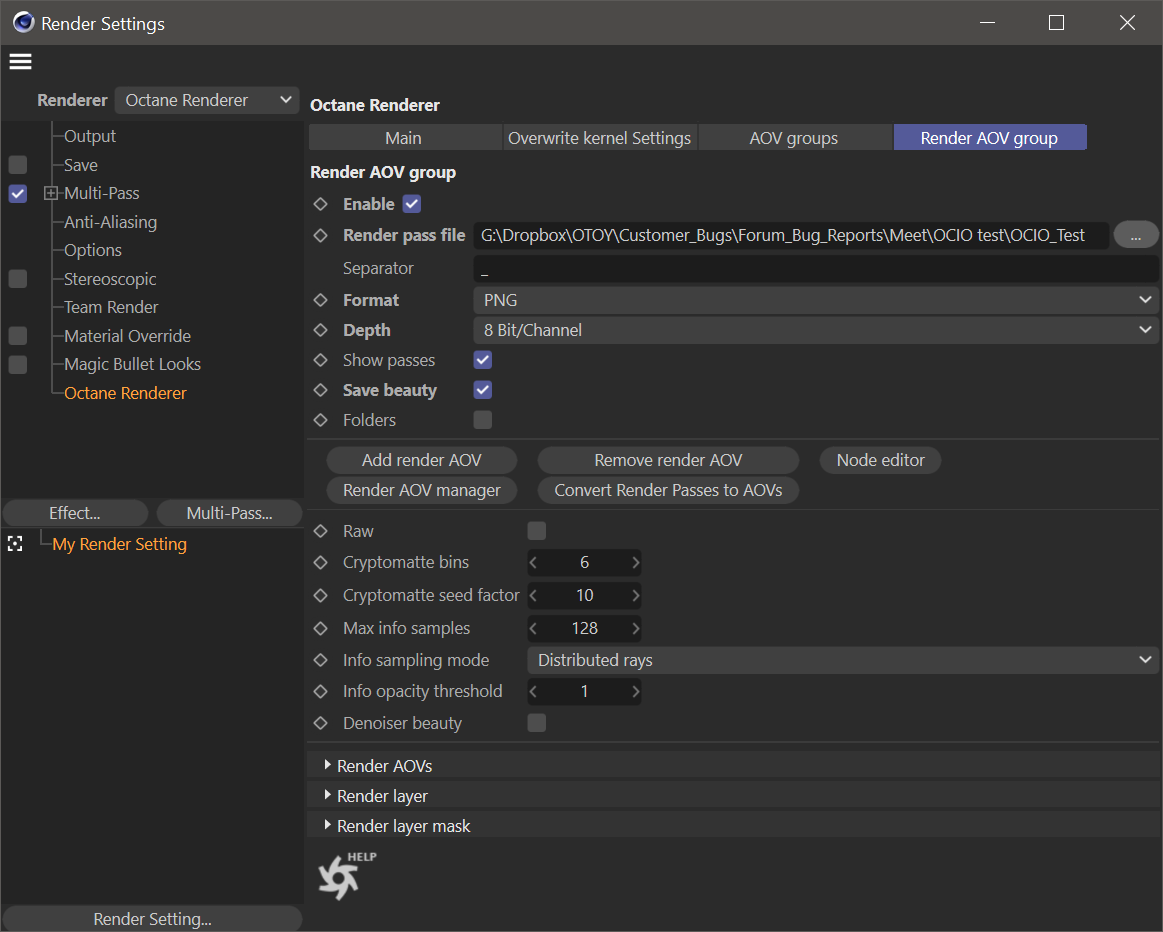Click the Add render AOV button
1163x932 pixels.
422,460
